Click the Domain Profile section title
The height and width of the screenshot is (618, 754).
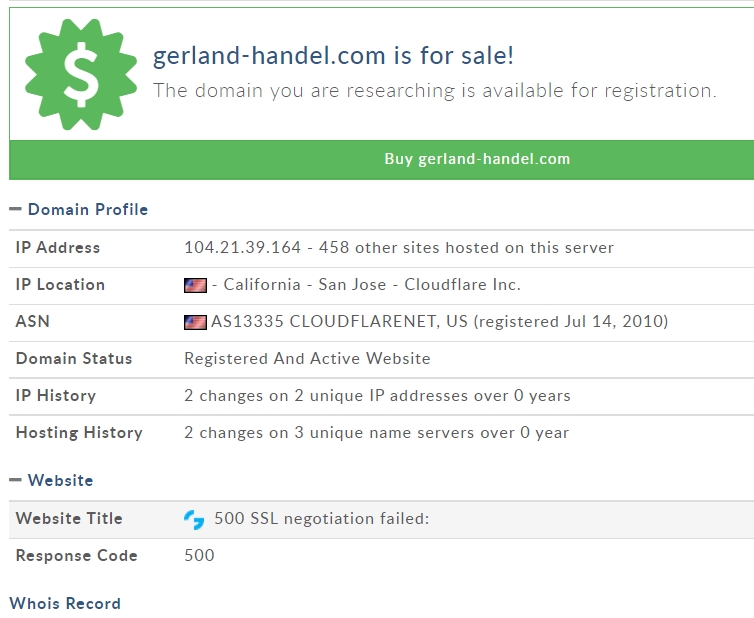click(x=88, y=210)
